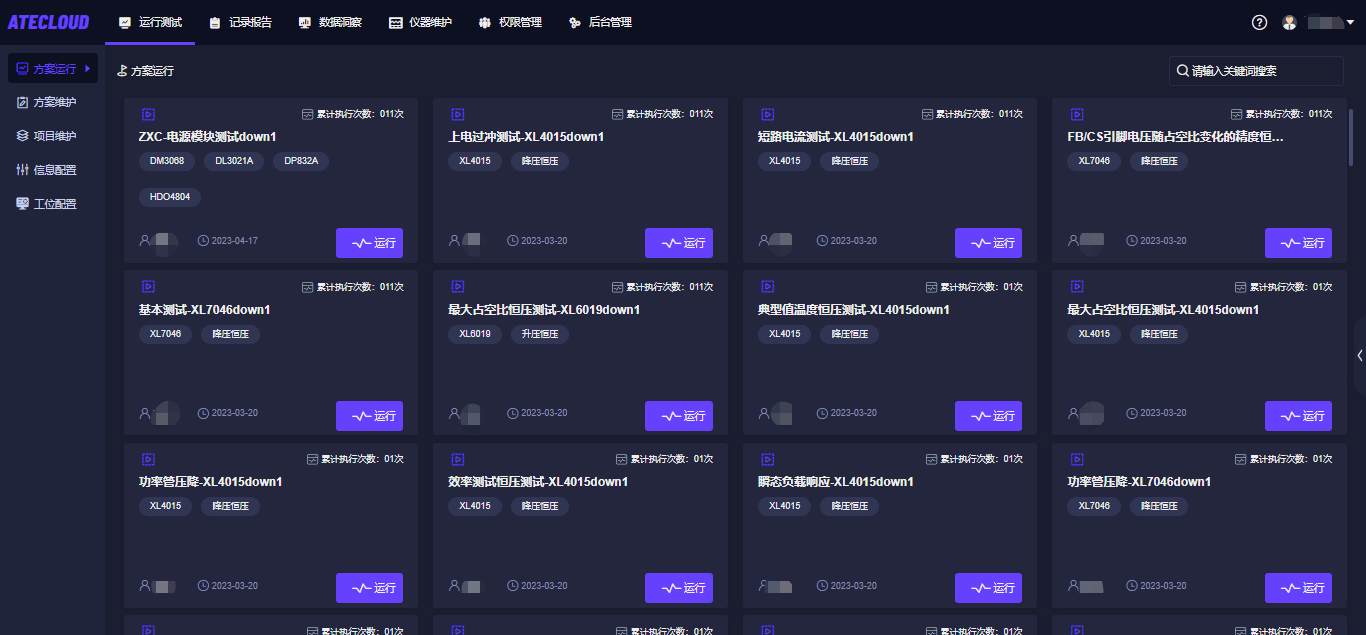This screenshot has width=1366, height=635.
Task: Select 方案运行 in the sidebar
Action: [53, 69]
